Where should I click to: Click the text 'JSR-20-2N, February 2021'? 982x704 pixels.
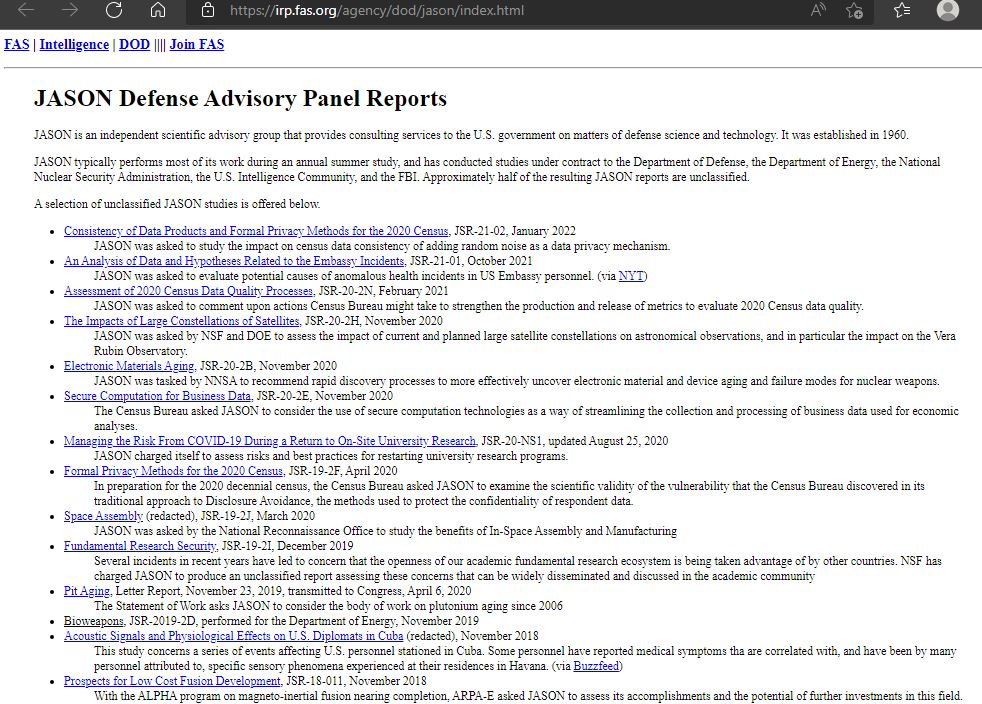pos(383,291)
